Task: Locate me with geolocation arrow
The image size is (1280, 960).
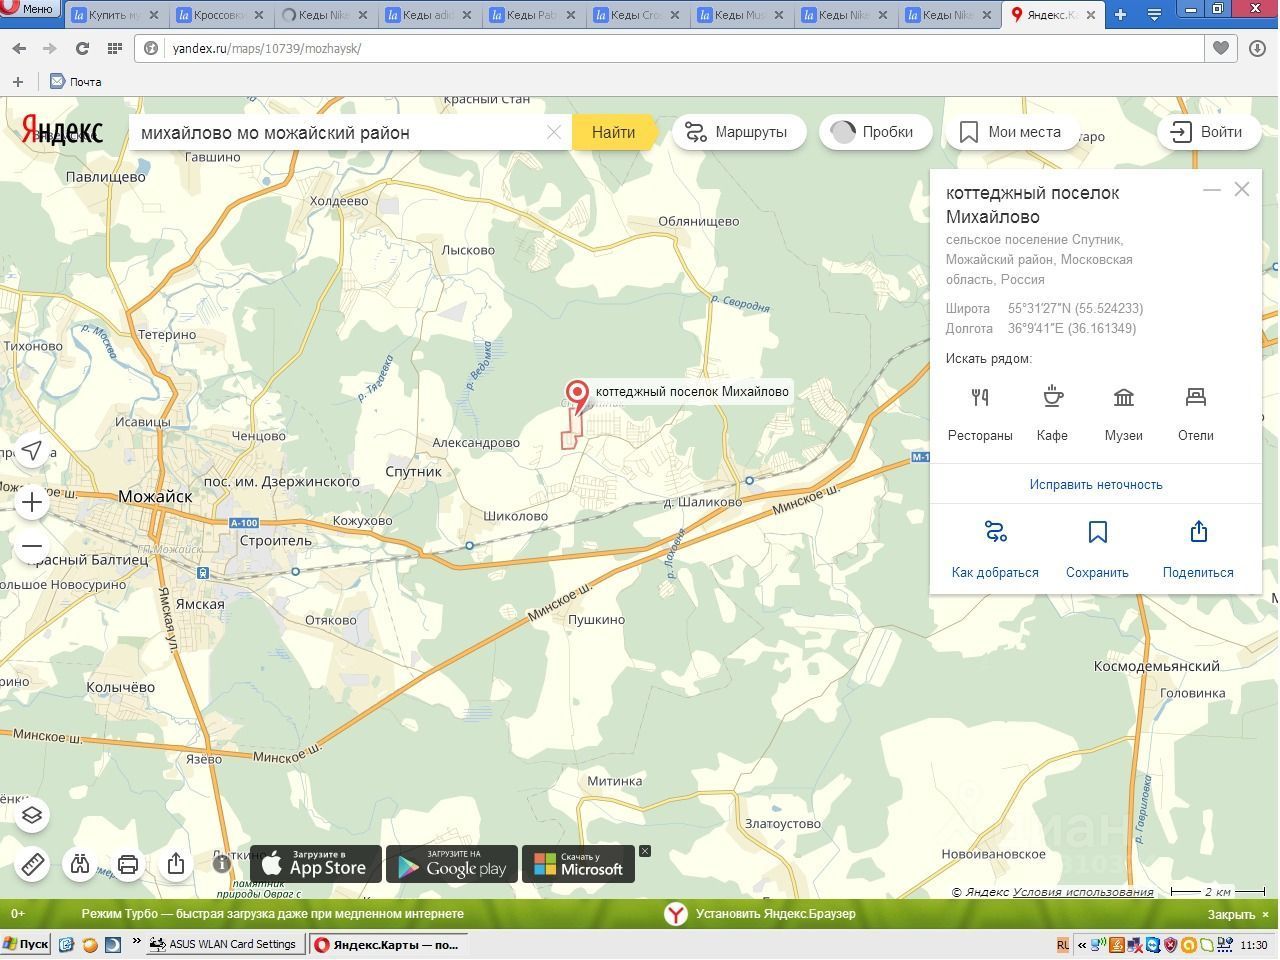Action: click(x=32, y=451)
